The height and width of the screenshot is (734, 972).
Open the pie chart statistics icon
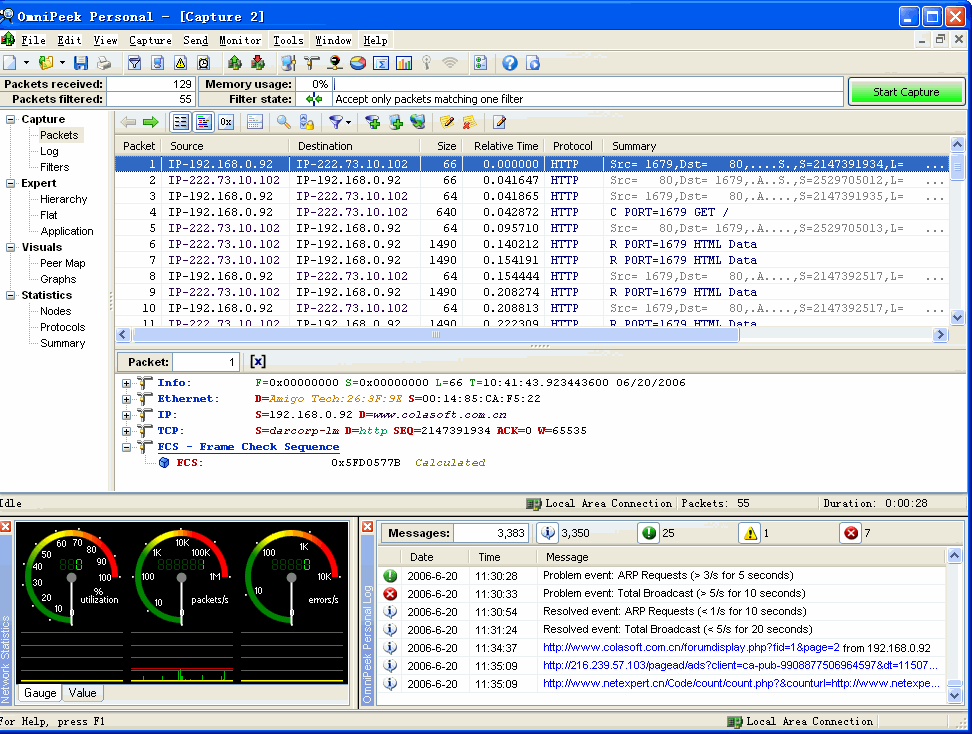point(357,63)
